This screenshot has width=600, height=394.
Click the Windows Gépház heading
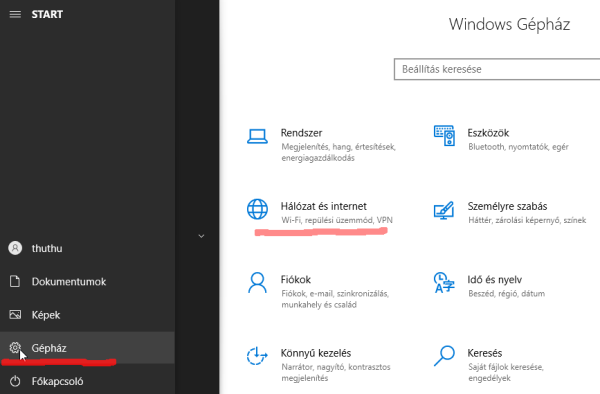pos(509,24)
